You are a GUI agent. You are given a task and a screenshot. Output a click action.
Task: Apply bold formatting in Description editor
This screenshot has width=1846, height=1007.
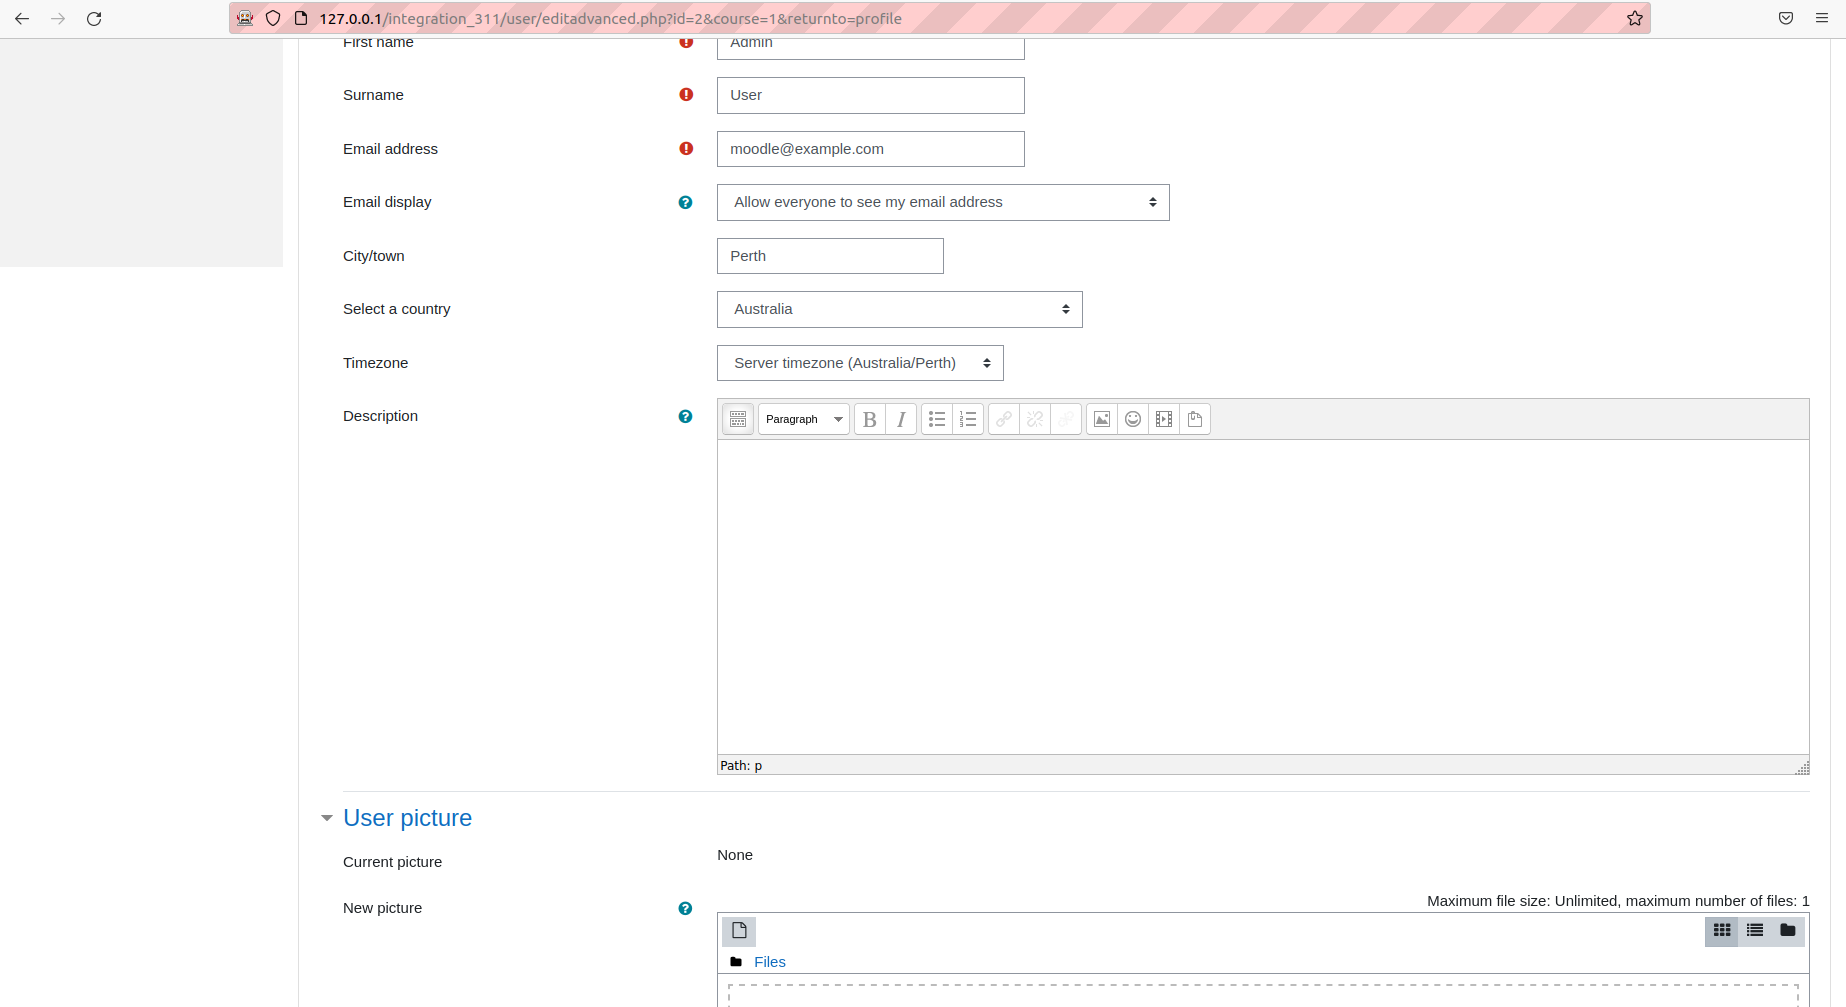click(870, 419)
